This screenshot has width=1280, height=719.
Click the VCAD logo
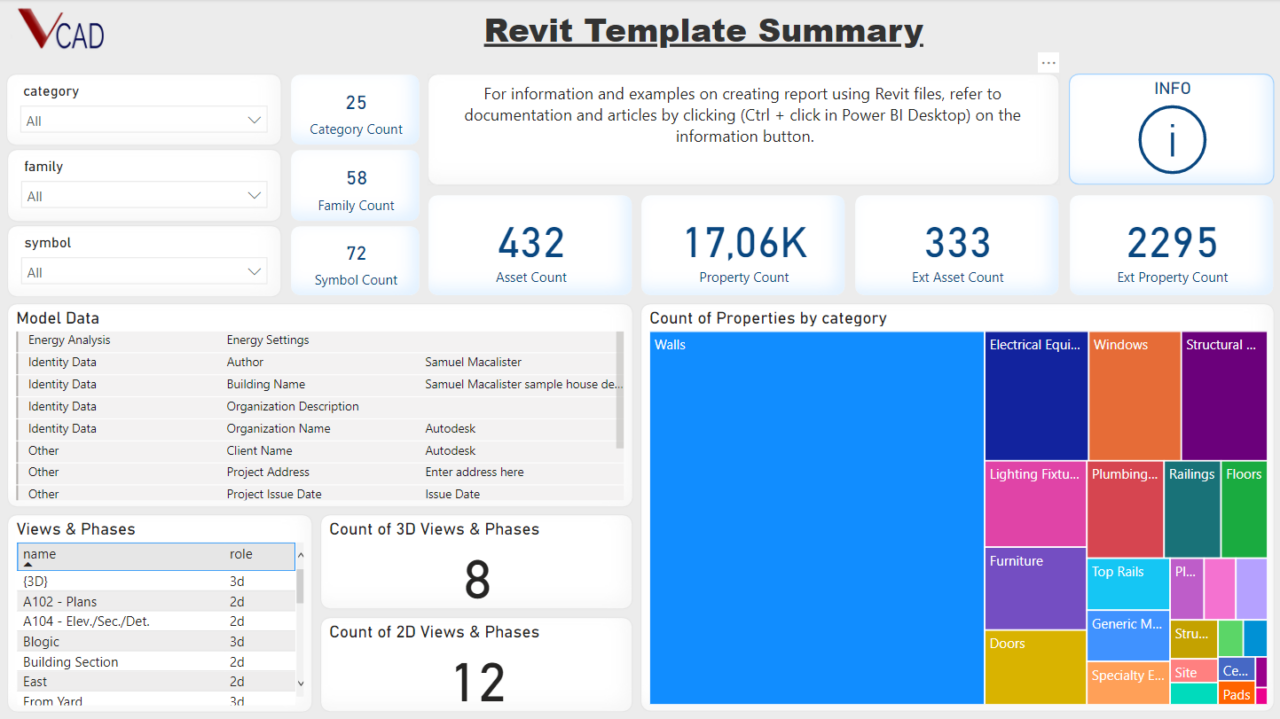pyautogui.click(x=60, y=30)
